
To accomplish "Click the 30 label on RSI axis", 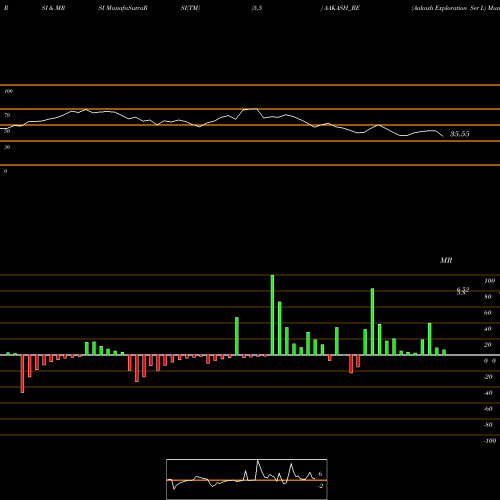I will tap(7, 147).
